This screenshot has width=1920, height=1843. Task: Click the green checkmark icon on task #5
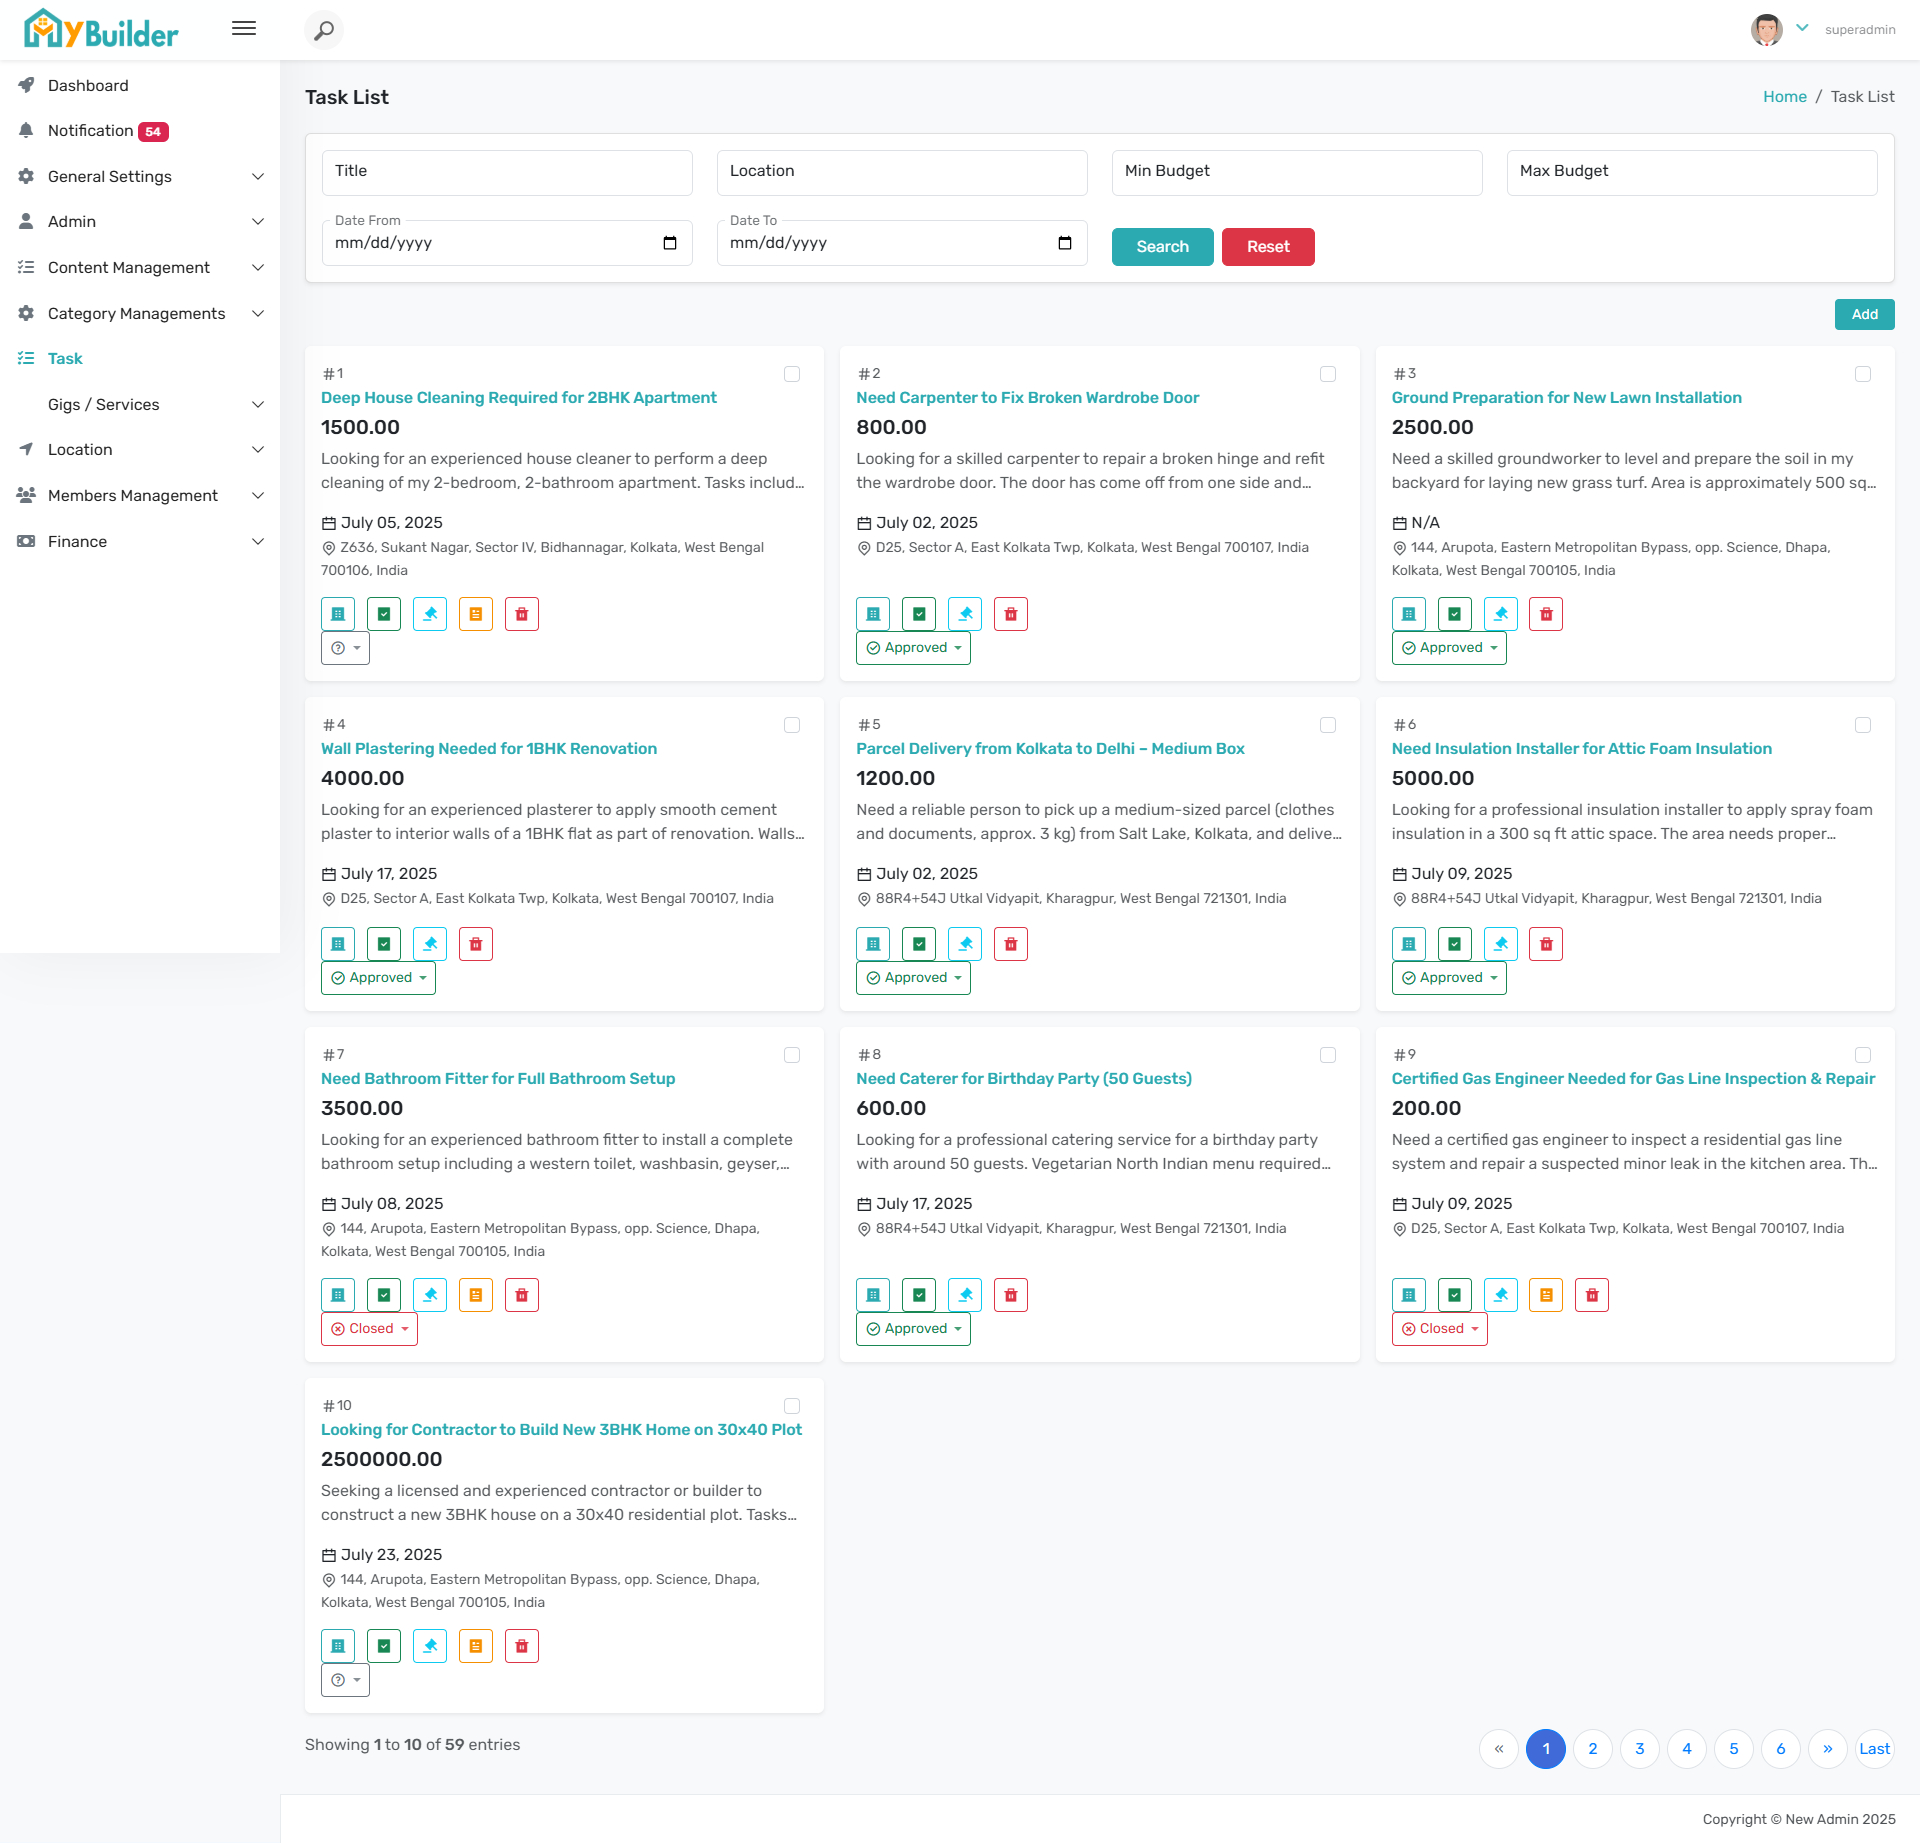[x=919, y=944]
